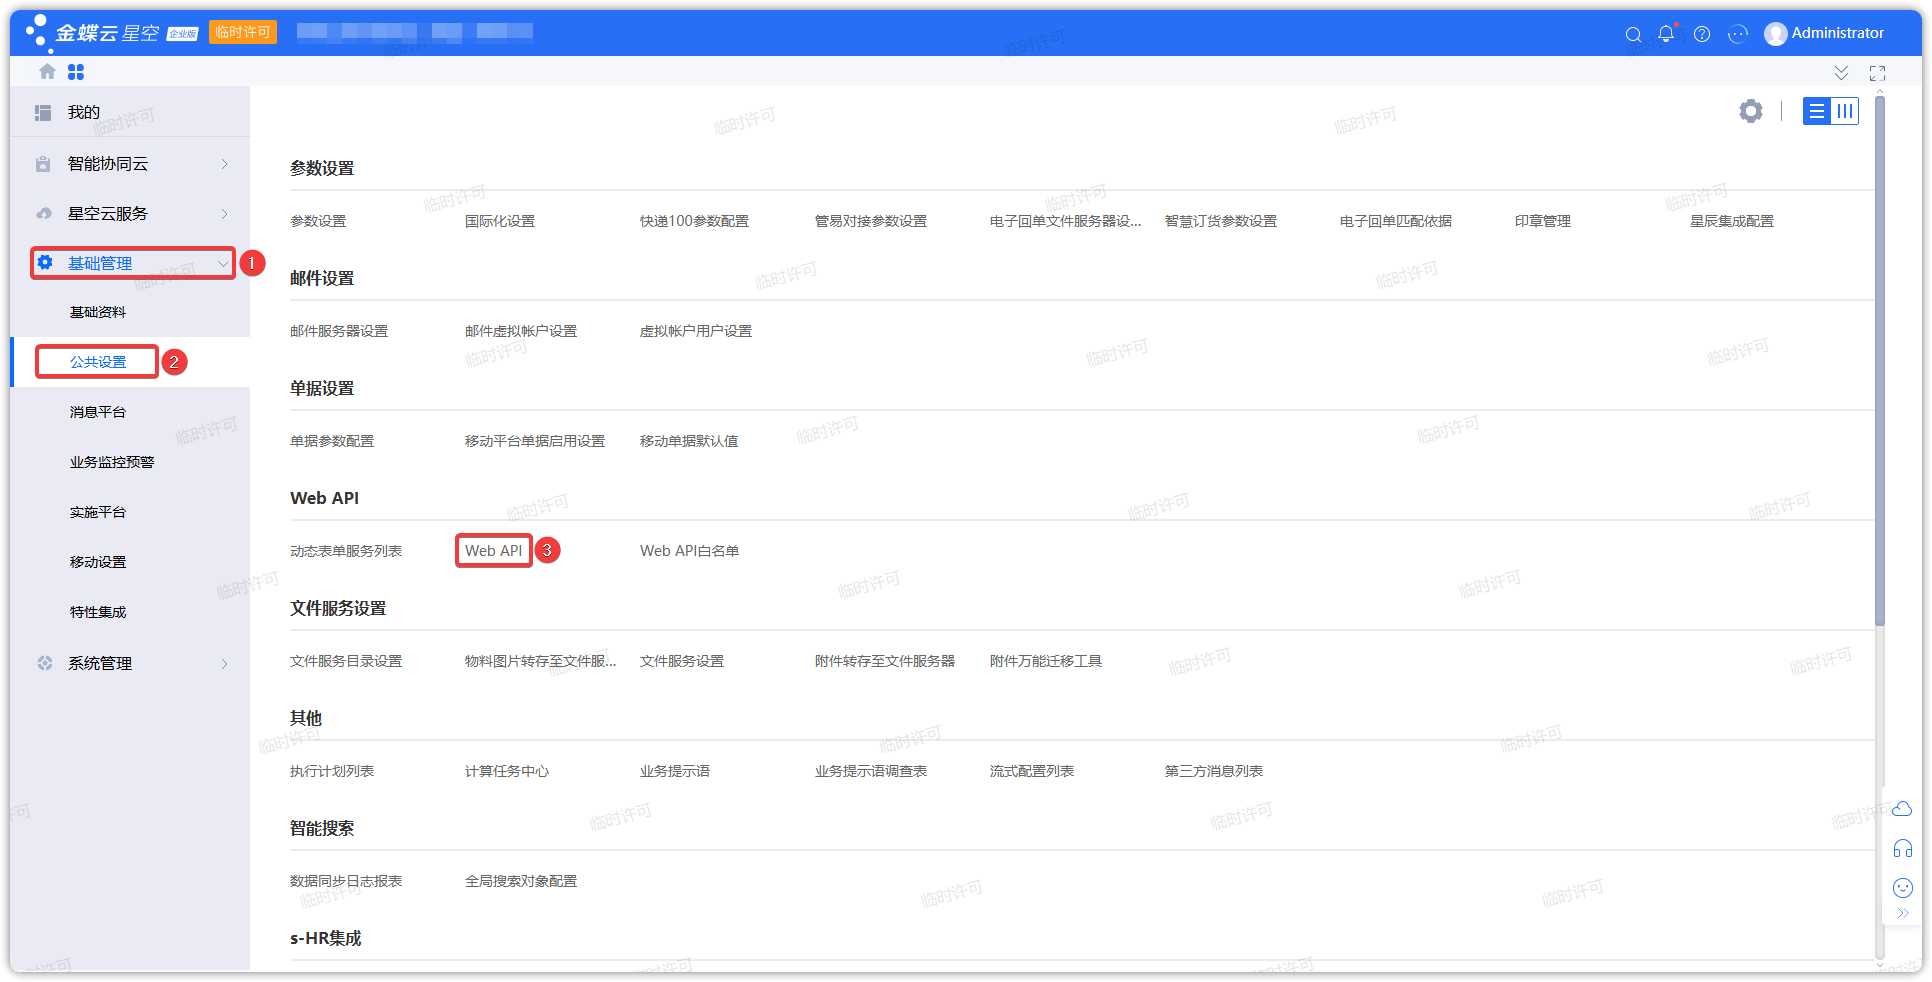Click the cloud icon on right edge

(x=1902, y=809)
